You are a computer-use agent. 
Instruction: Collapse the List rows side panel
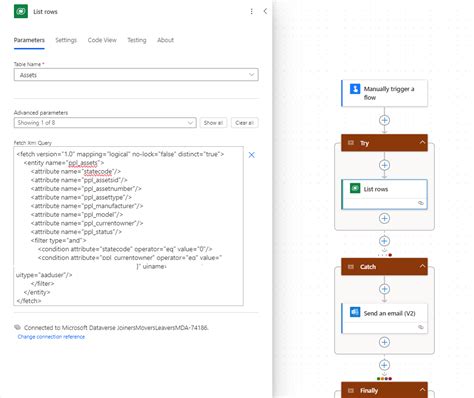[265, 11]
